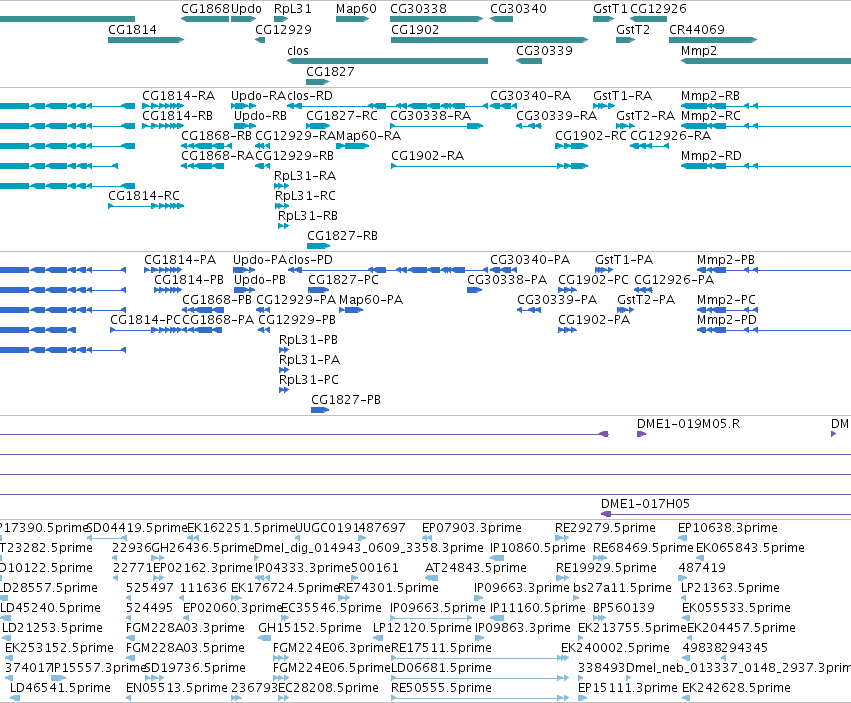Click EST EP10638.3prime label
Image resolution: width=851 pixels, height=703 pixels.
click(728, 528)
